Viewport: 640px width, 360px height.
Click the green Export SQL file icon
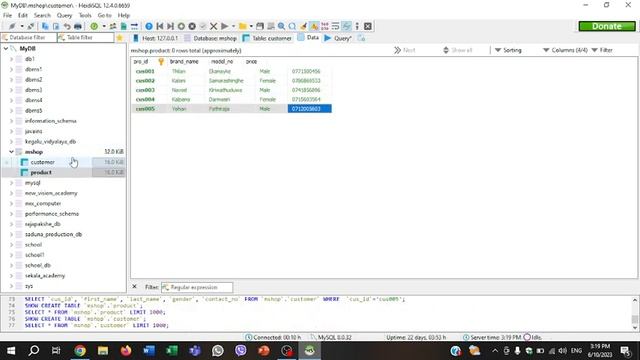[123, 26]
